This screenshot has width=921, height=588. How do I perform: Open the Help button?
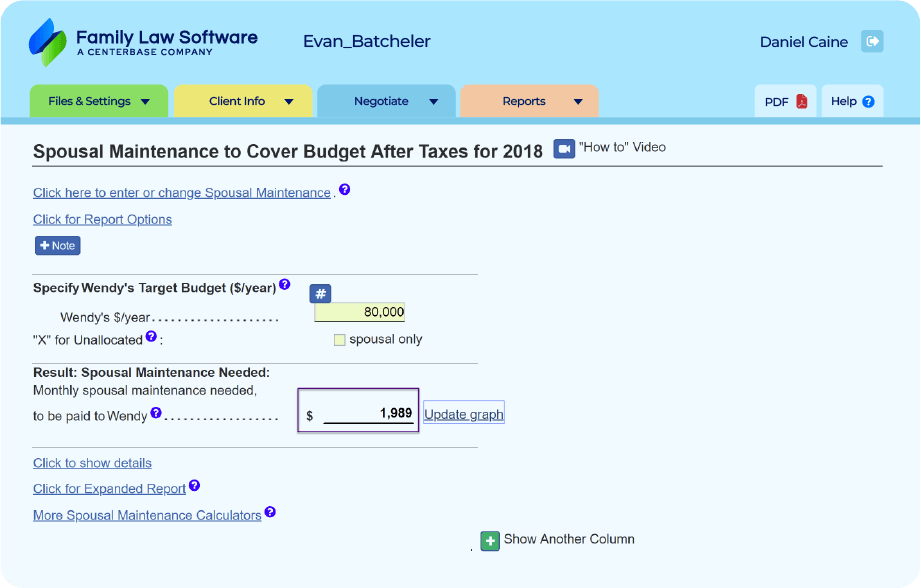pyautogui.click(x=852, y=101)
